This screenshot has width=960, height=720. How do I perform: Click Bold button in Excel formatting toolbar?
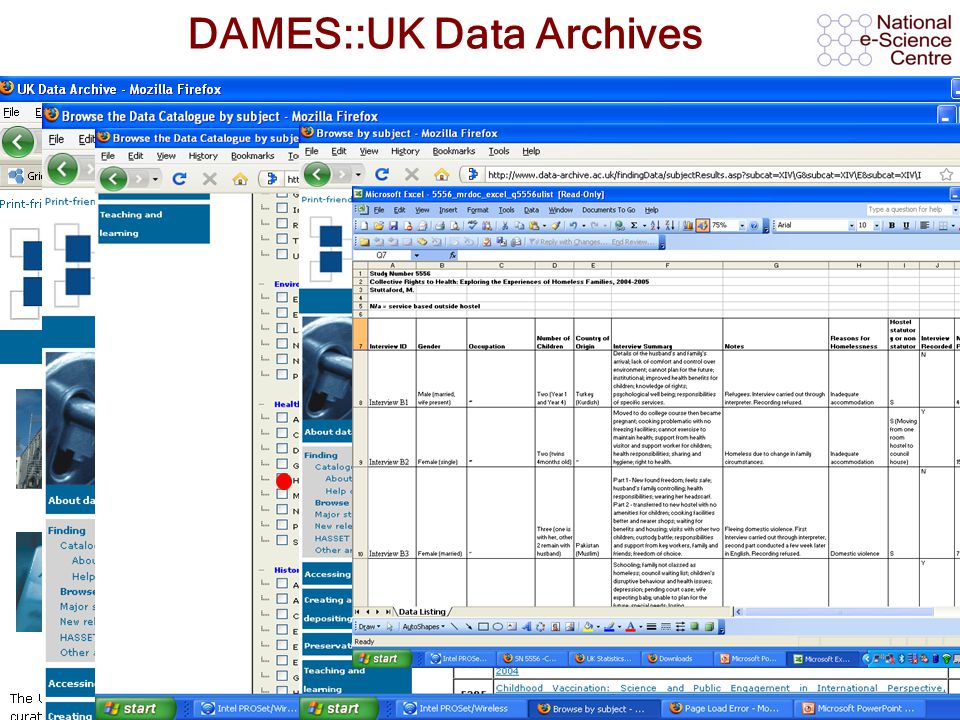coord(891,225)
